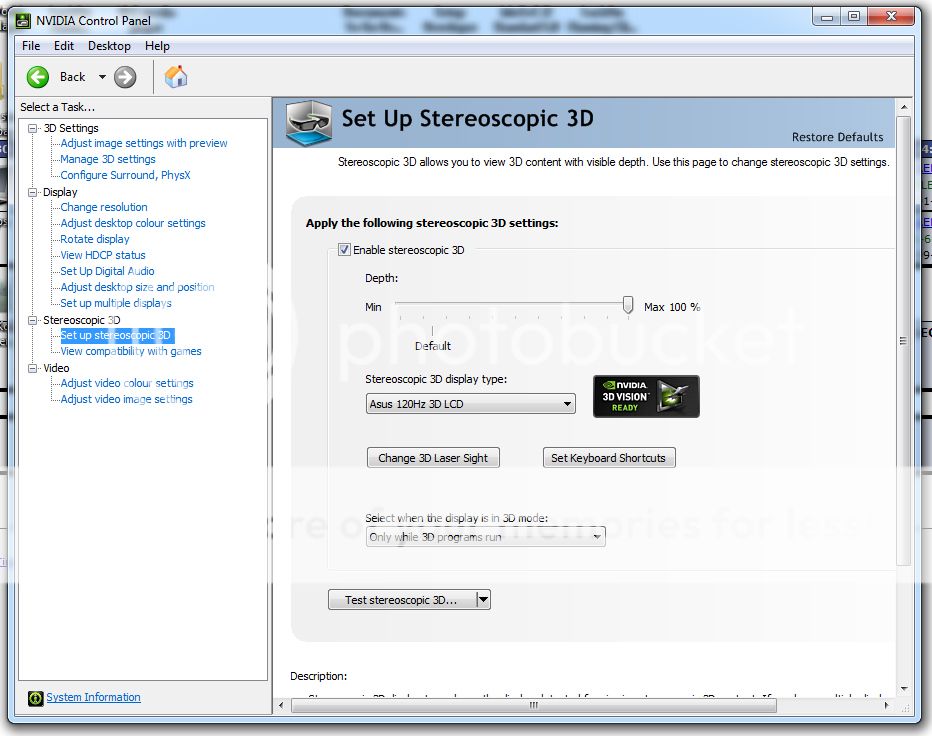Image resolution: width=932 pixels, height=736 pixels.
Task: Click the green Back arrow icon
Action: click(x=38, y=77)
